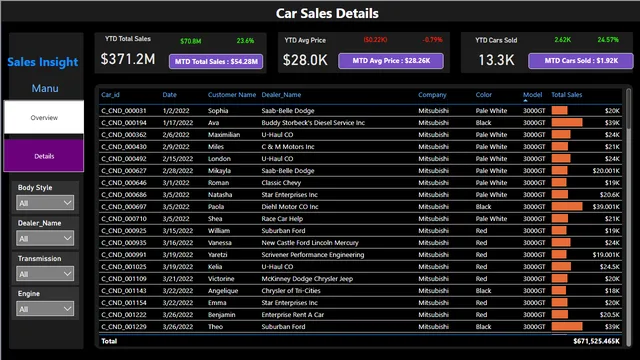Screen dimensions: 640x360
Task: Select cell C_CND_000430
Action: pyautogui.click(x=124, y=147)
